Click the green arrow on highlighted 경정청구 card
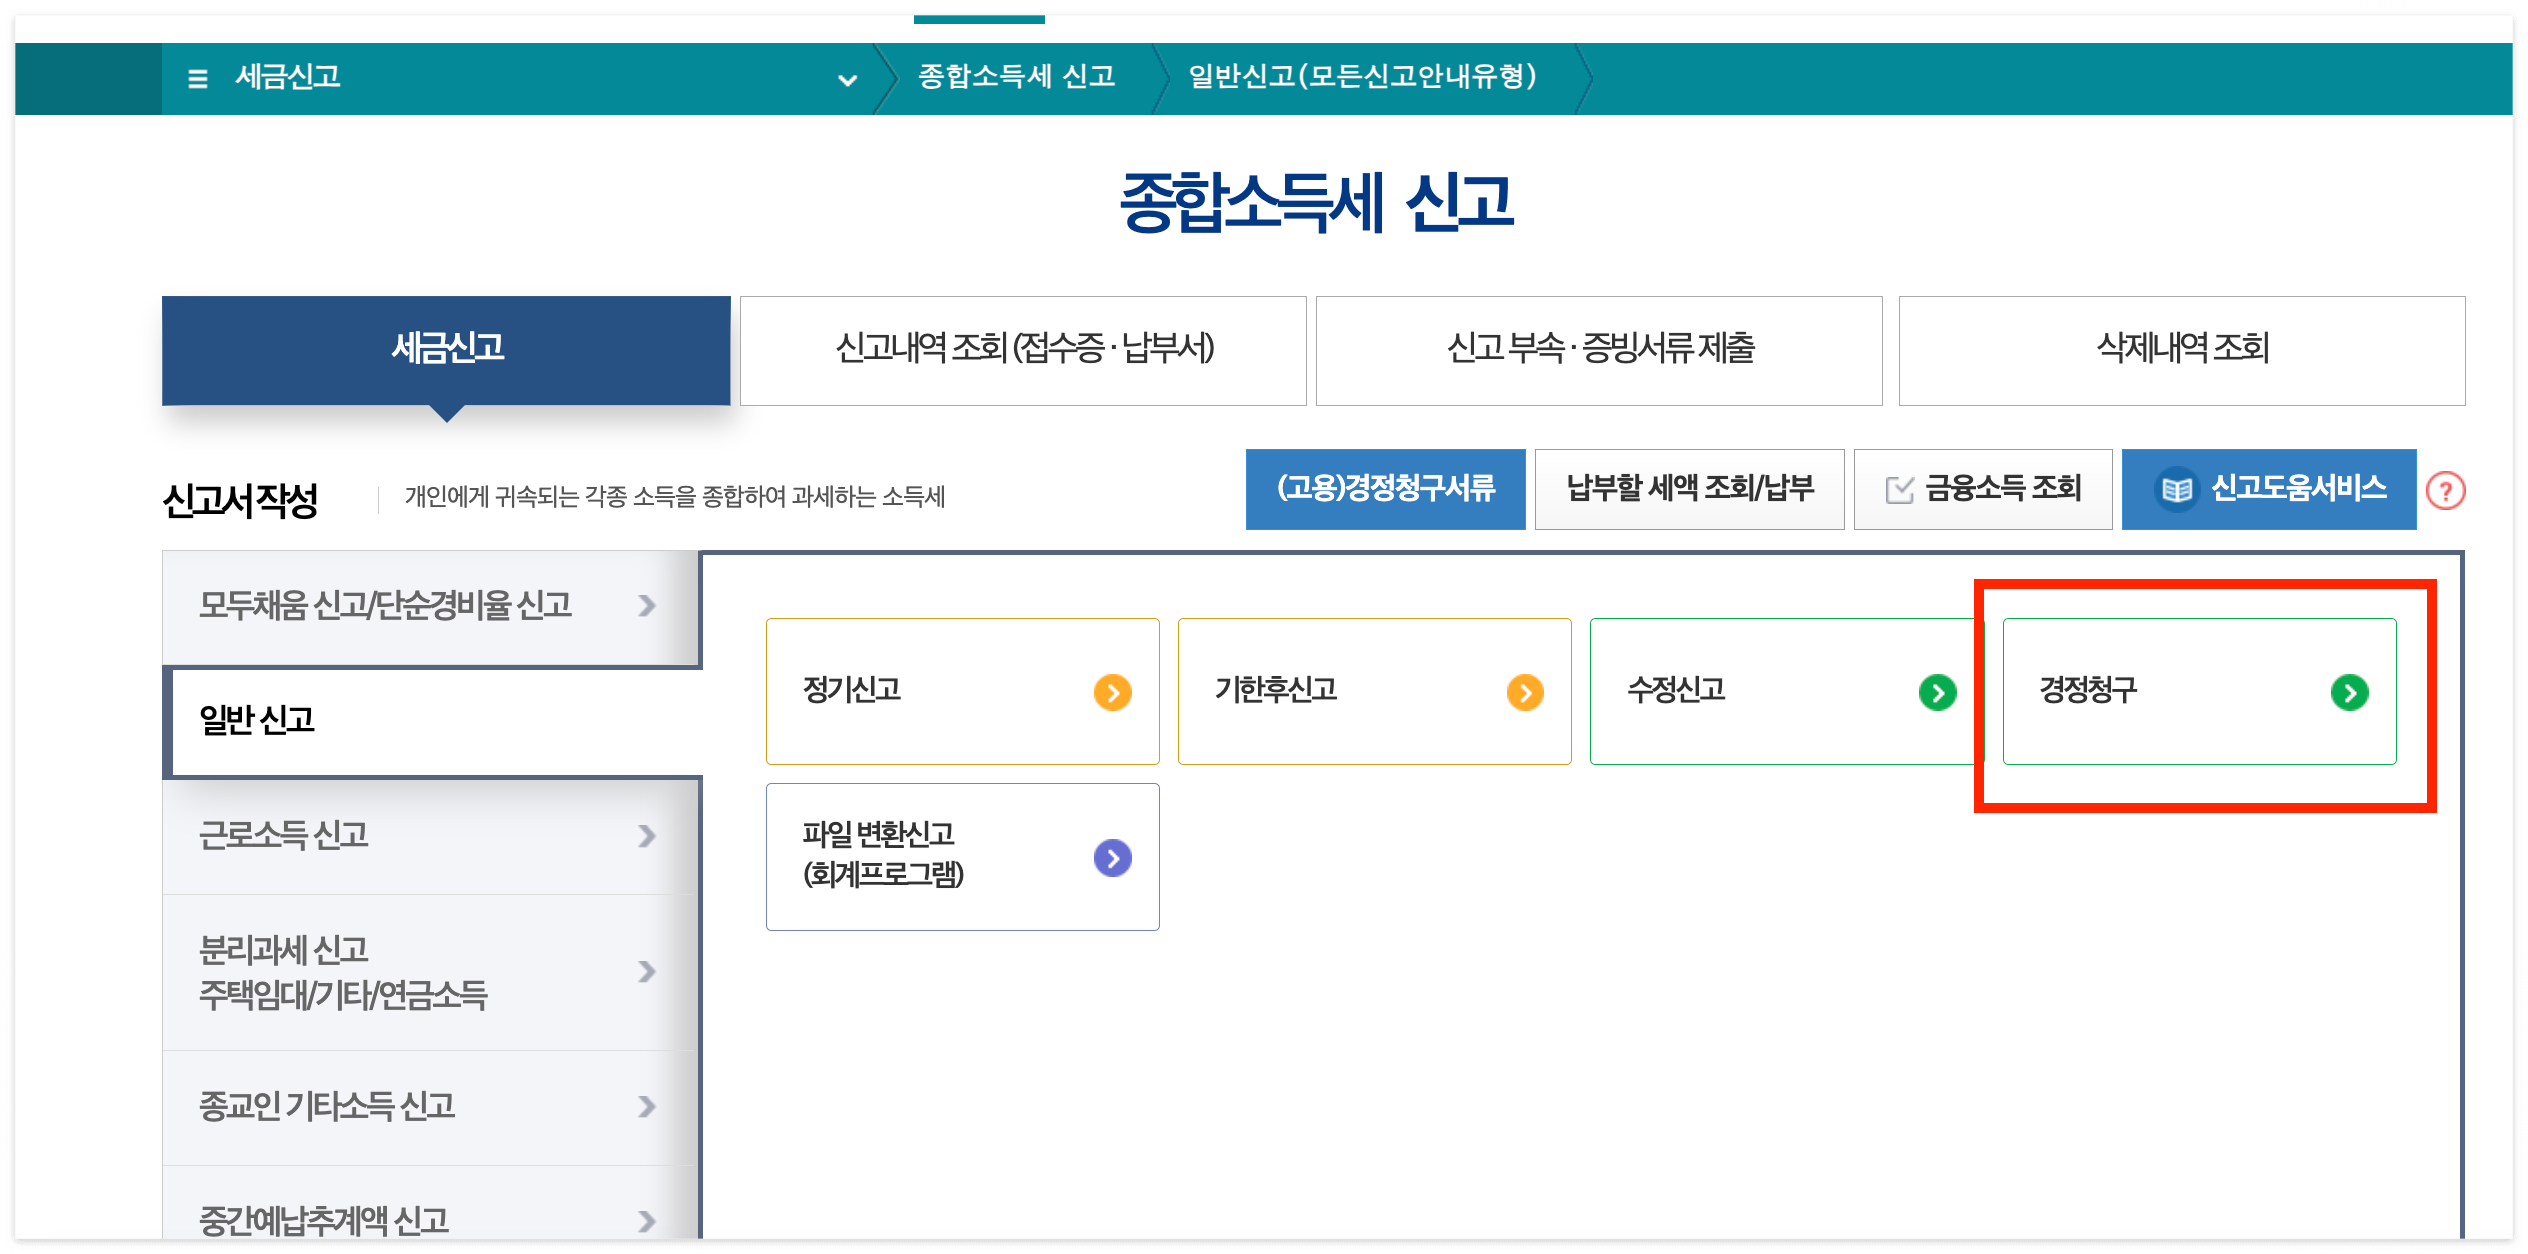Screen dimensions: 2528x1254 click(2350, 691)
